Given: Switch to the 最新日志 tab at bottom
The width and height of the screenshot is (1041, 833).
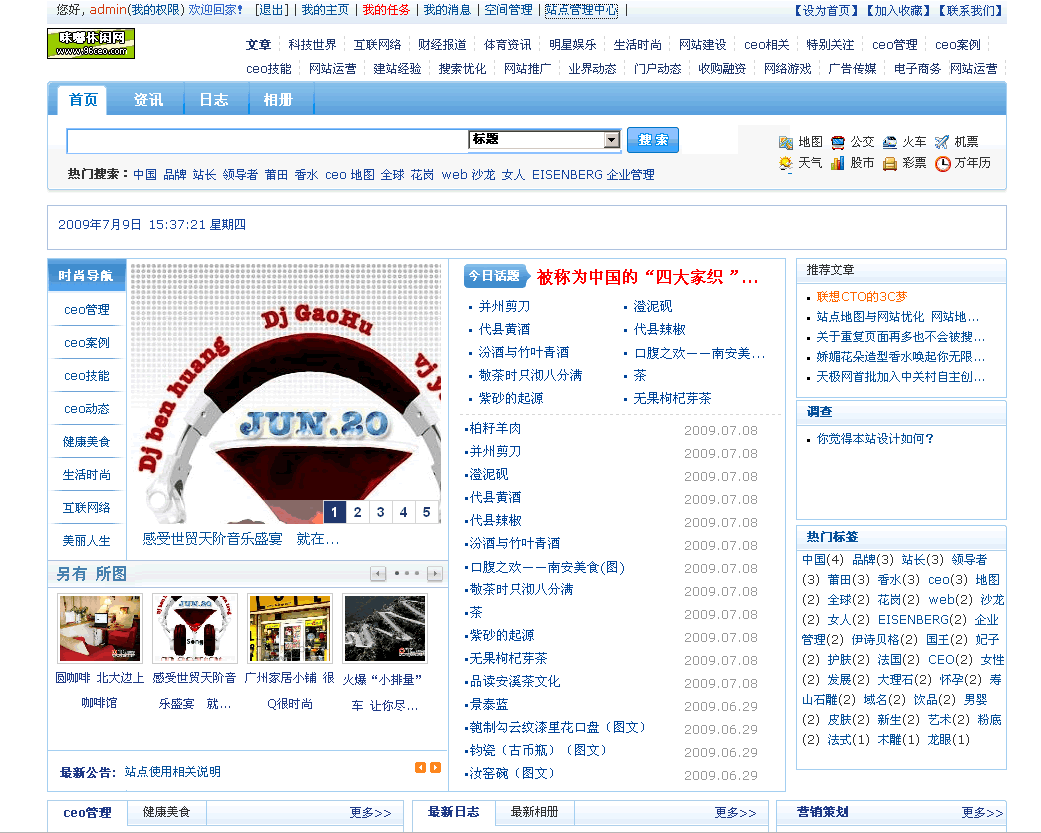Looking at the screenshot, I should click(x=453, y=812).
